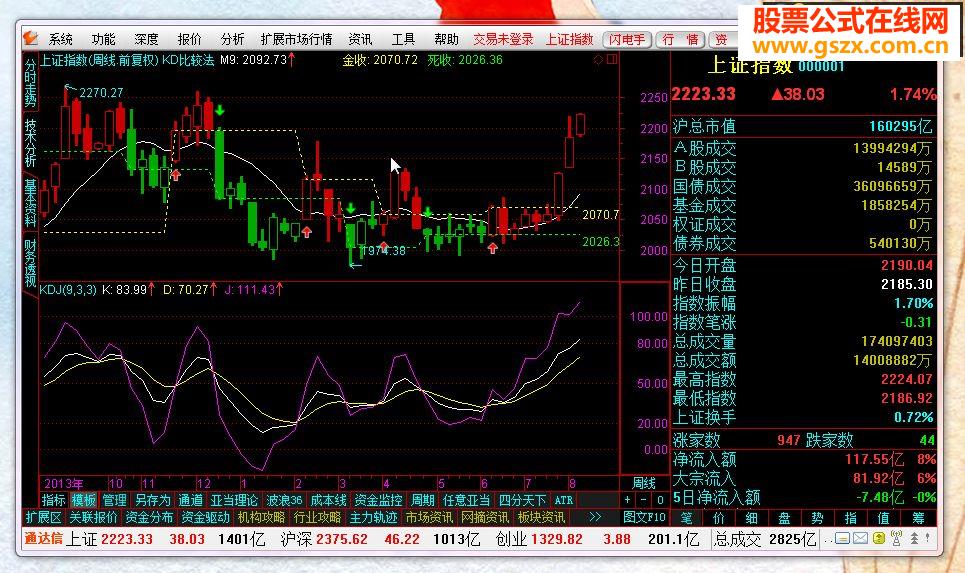The image size is (965, 573).
Task: Select the 笔 tab in quote panel
Action: 687,518
